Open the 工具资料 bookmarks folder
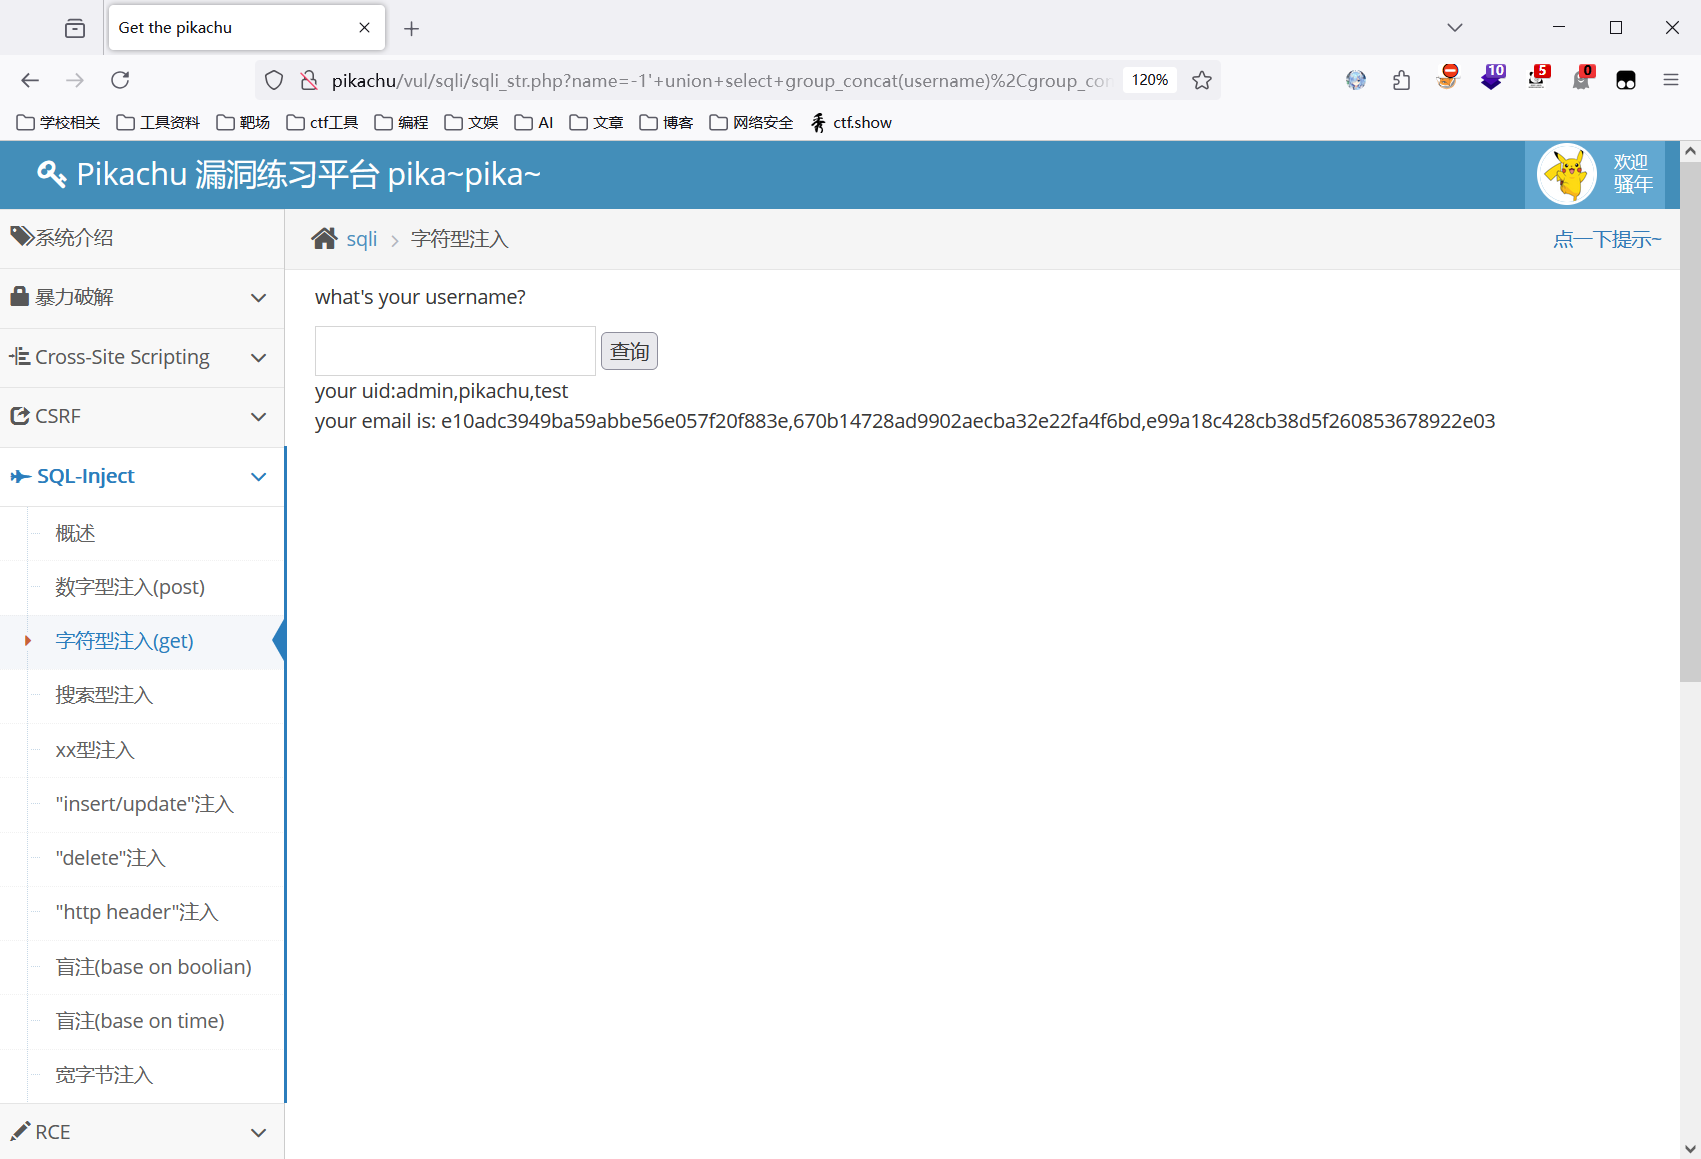Image resolution: width=1701 pixels, height=1159 pixels. click(158, 122)
